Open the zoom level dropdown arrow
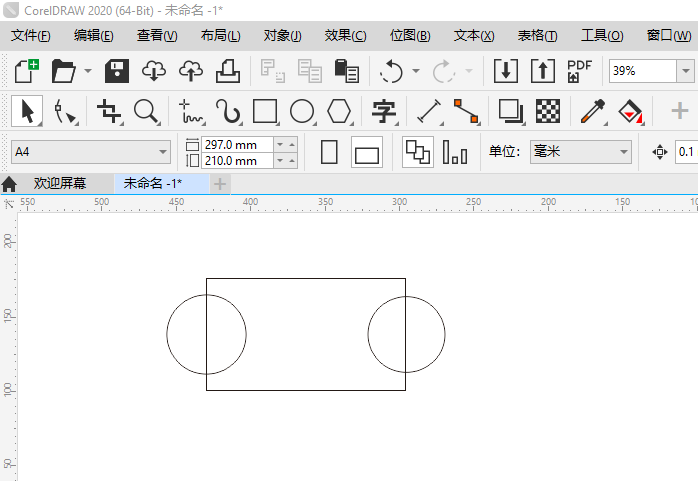Screen dimensions: 698x481 click(x=686, y=71)
